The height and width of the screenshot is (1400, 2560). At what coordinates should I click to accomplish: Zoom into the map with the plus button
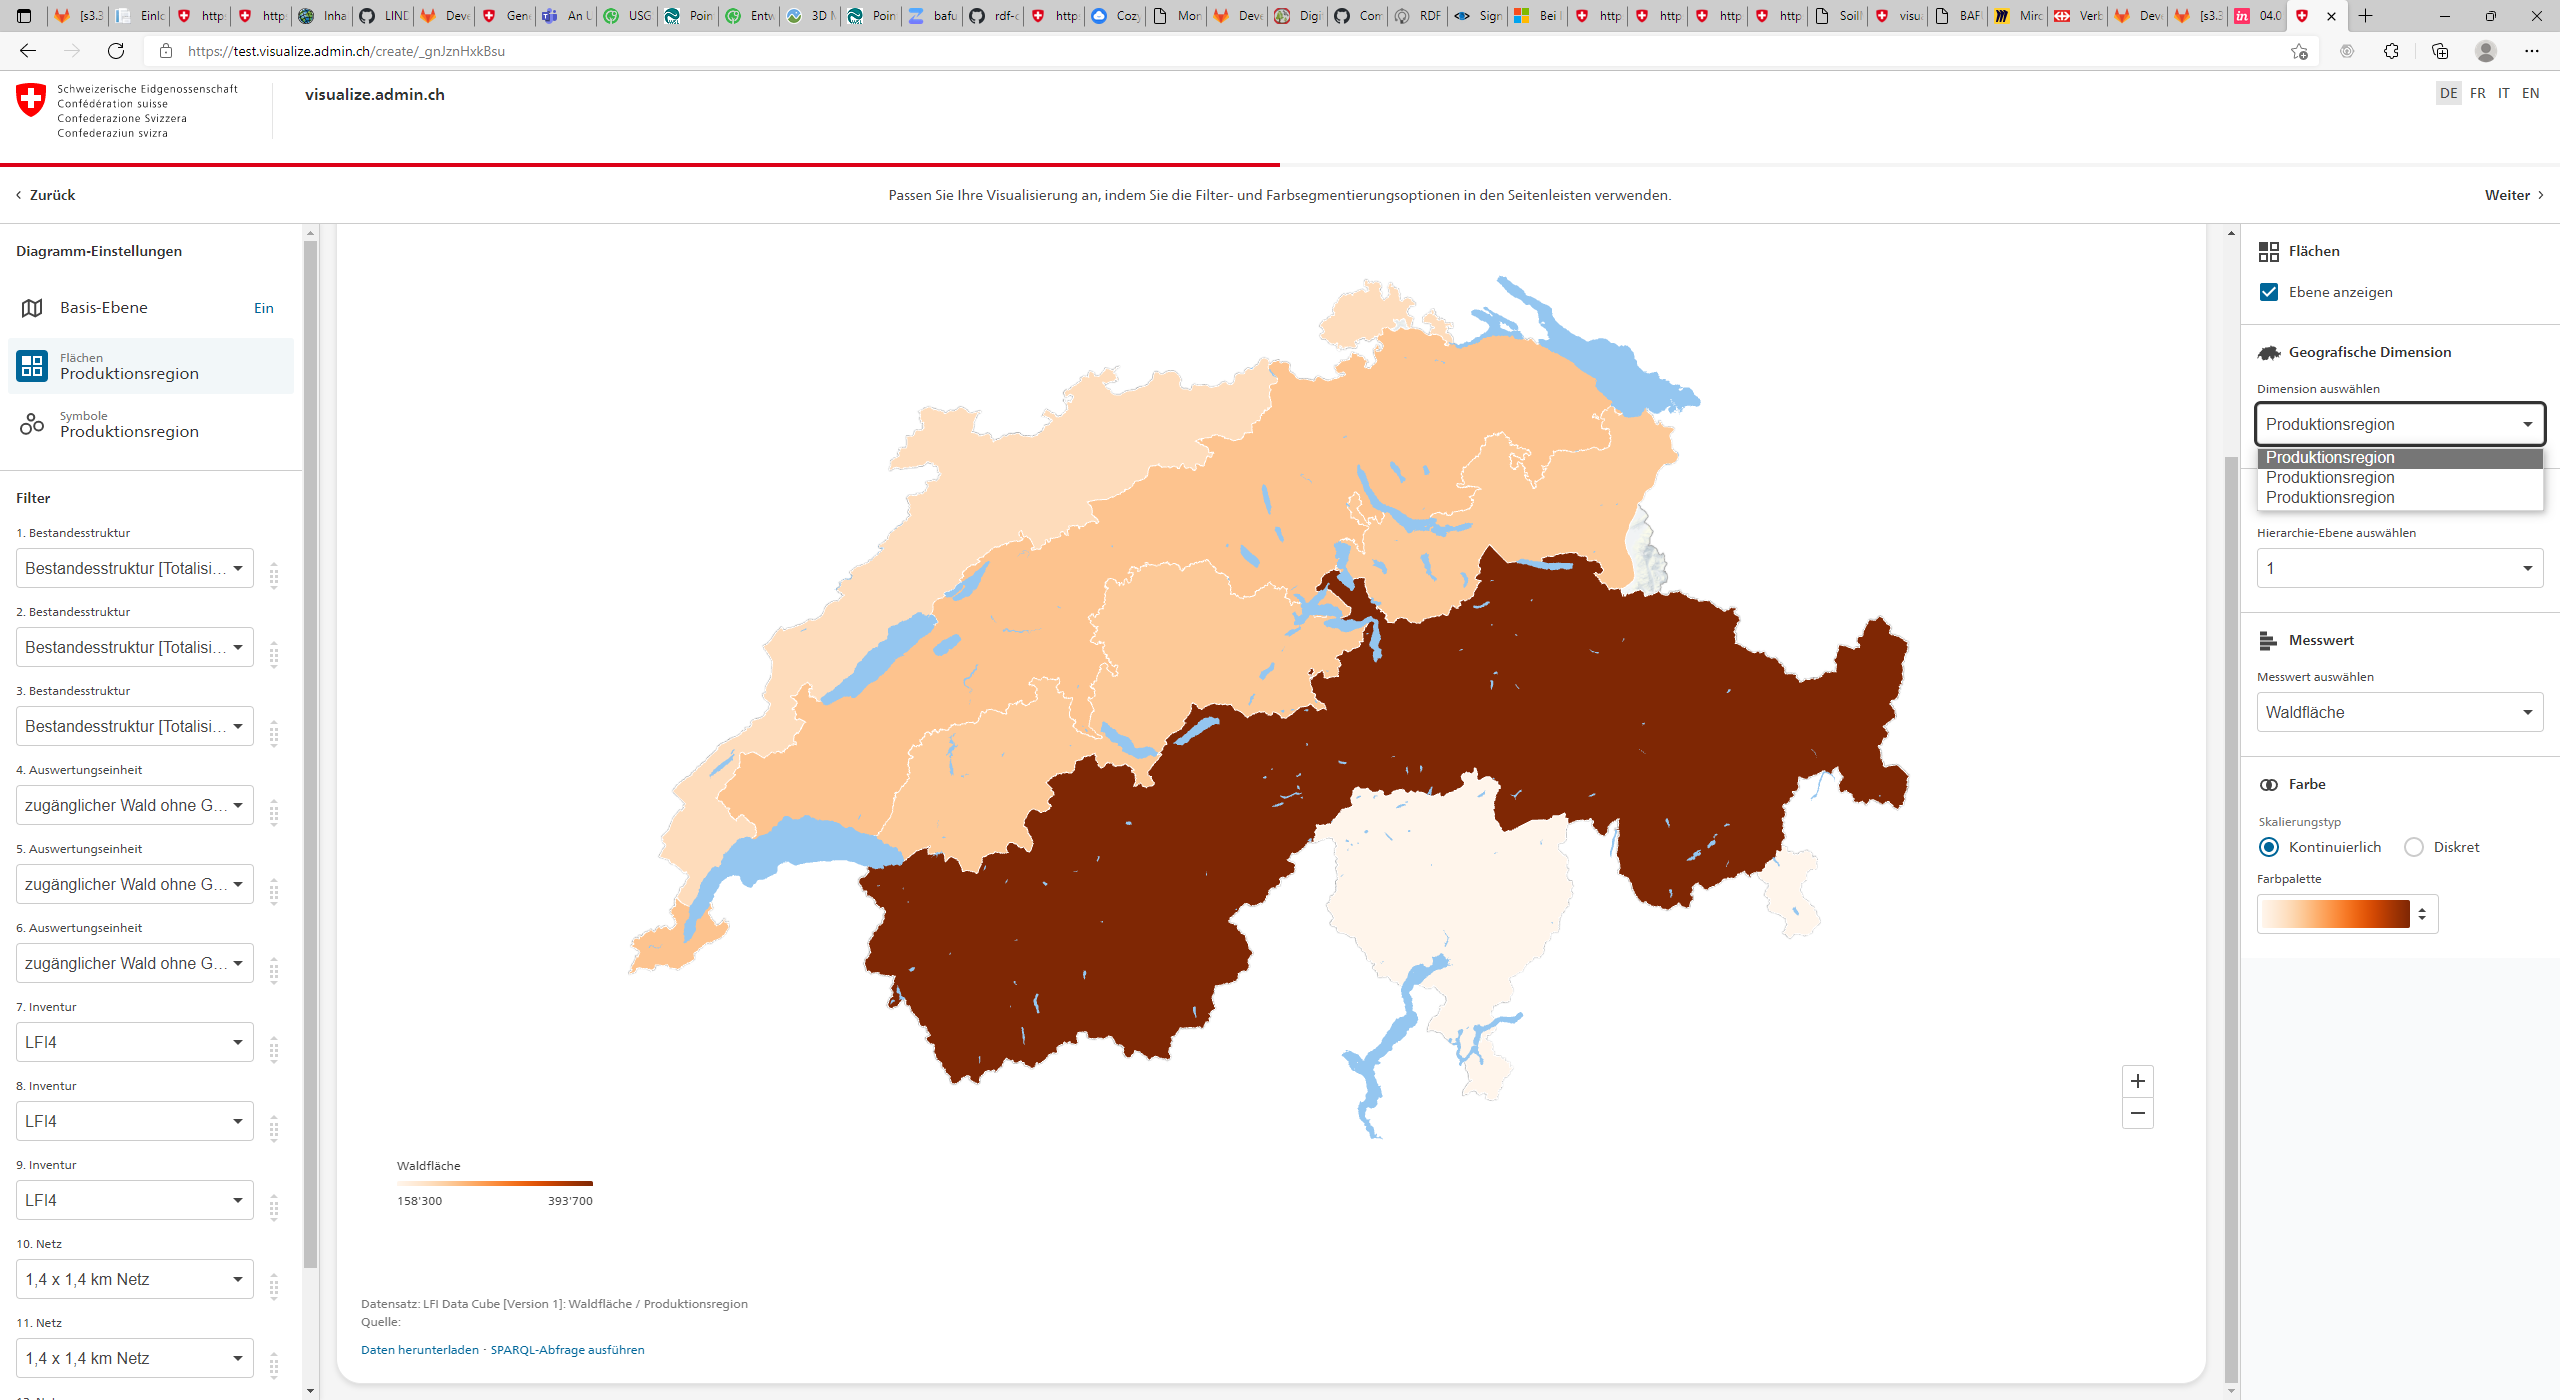2137,1080
